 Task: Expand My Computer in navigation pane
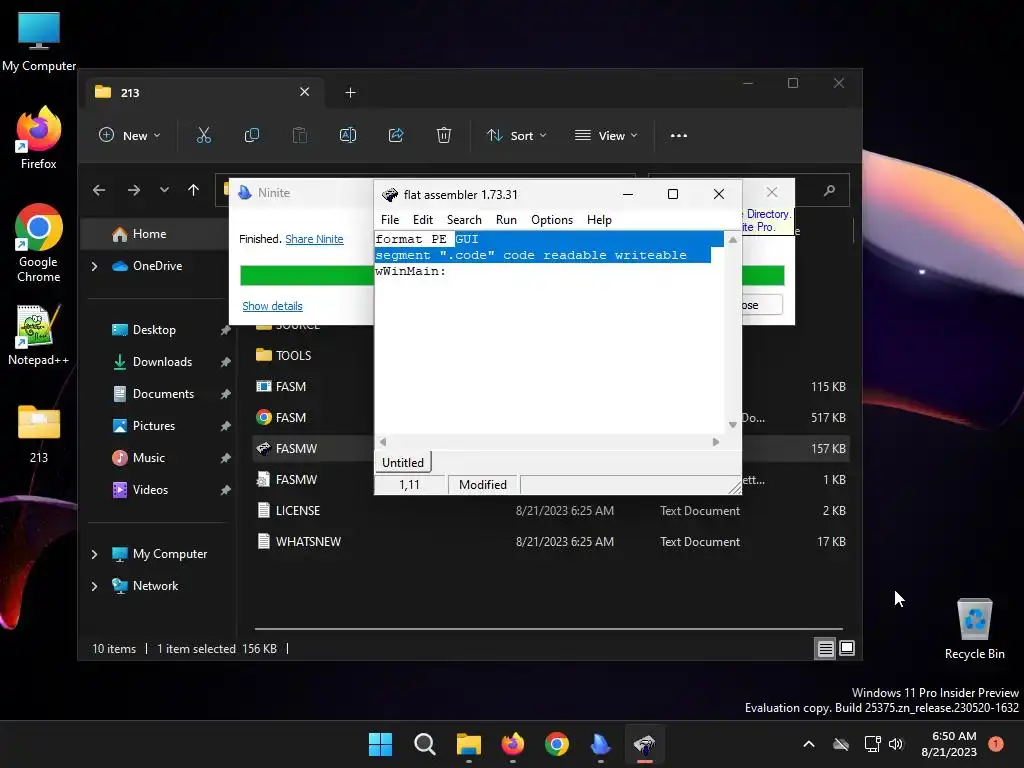click(95, 554)
